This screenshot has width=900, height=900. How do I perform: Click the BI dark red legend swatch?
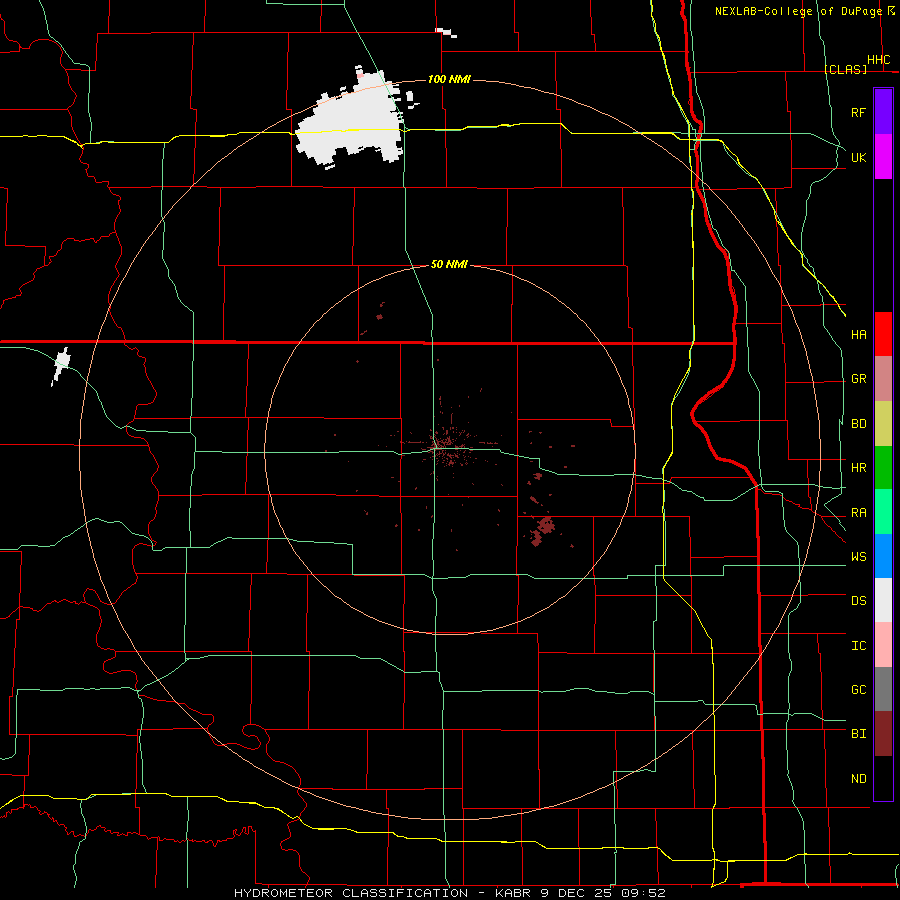coord(883,734)
